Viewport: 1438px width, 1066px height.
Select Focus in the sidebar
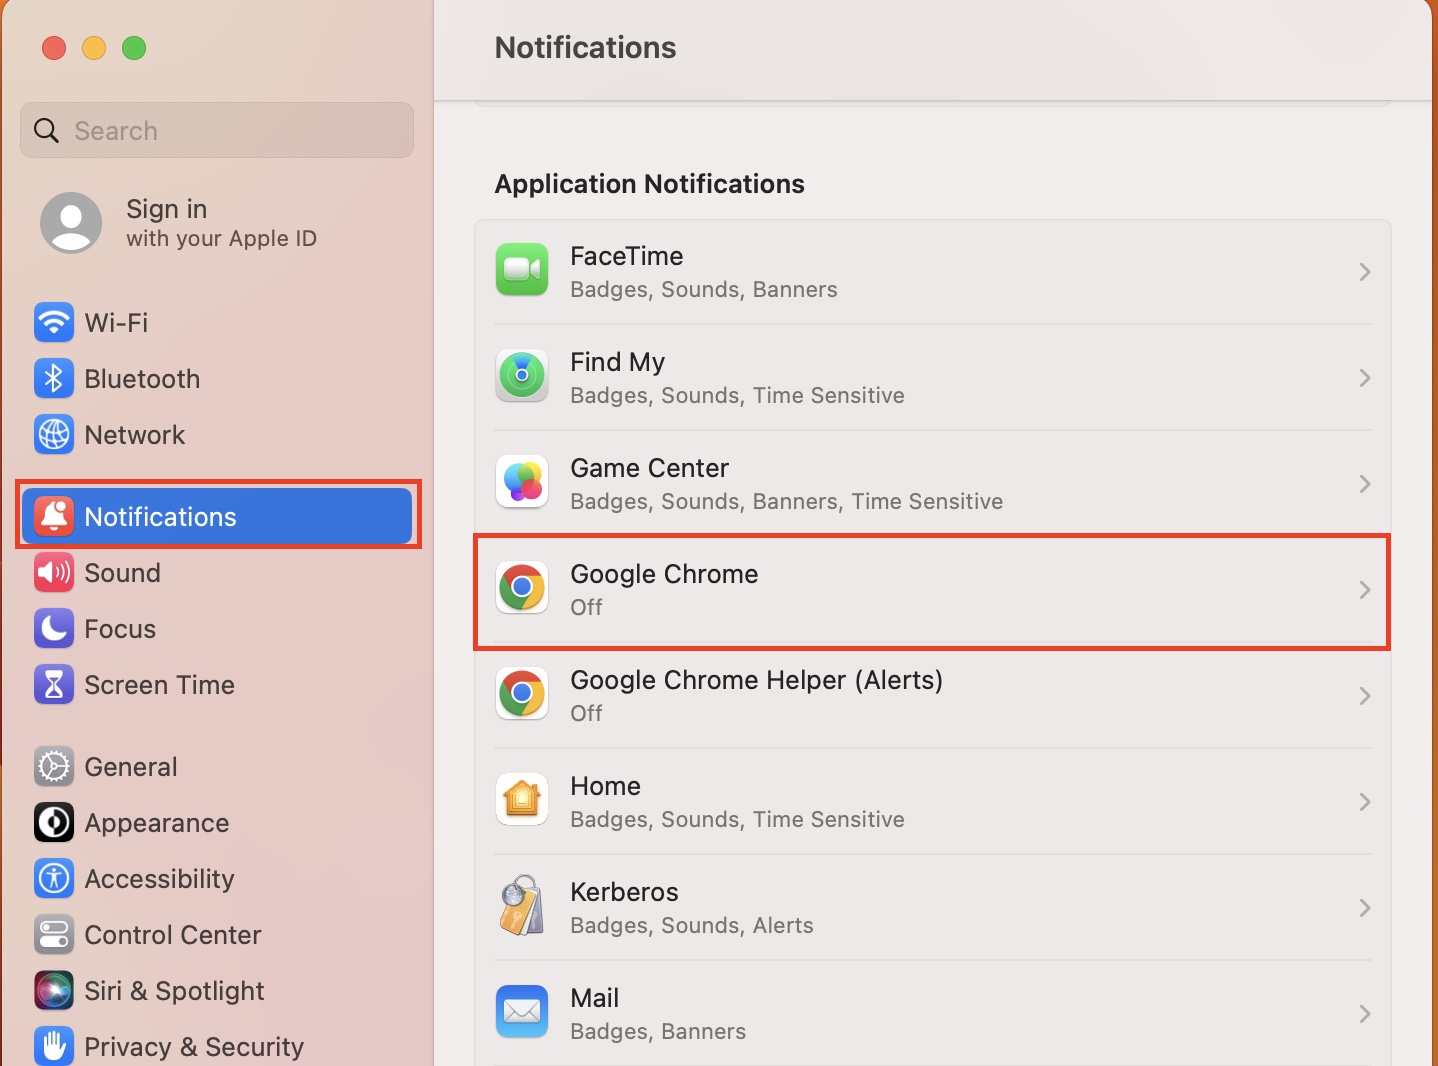tap(120, 629)
